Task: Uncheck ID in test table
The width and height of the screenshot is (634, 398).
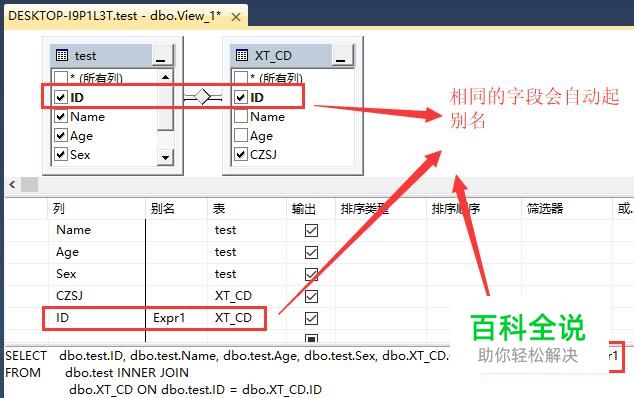Action: [x=61, y=97]
